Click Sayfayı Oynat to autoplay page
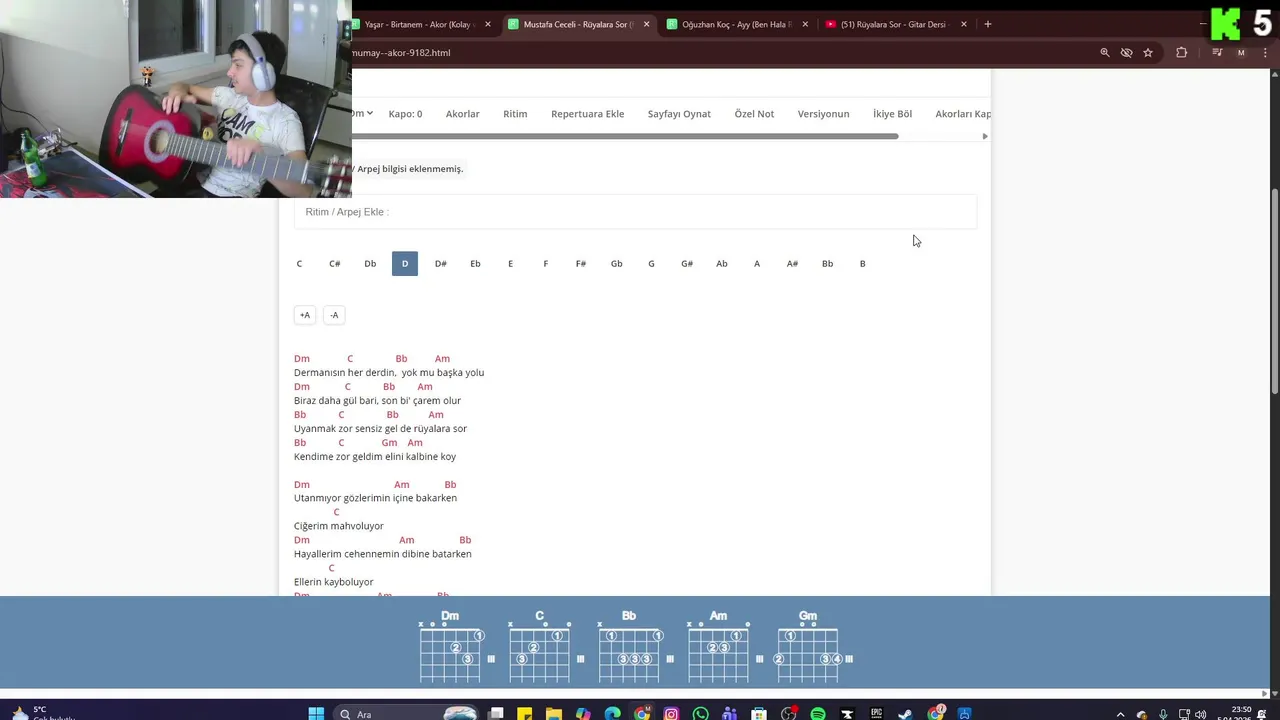 [x=679, y=114]
